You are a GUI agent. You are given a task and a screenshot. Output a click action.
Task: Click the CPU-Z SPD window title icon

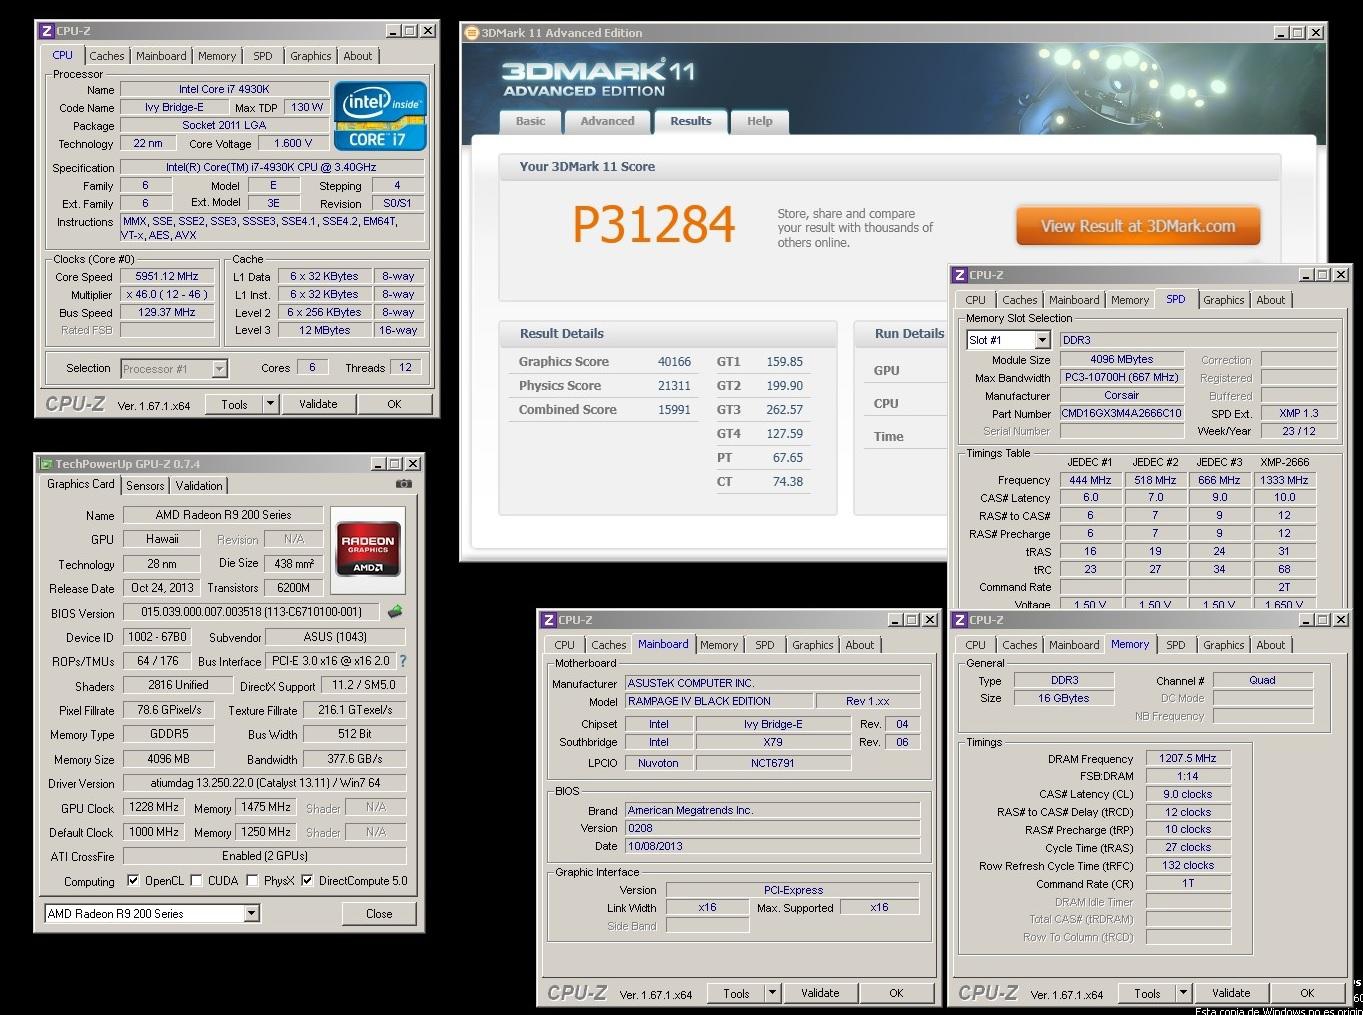[959, 275]
